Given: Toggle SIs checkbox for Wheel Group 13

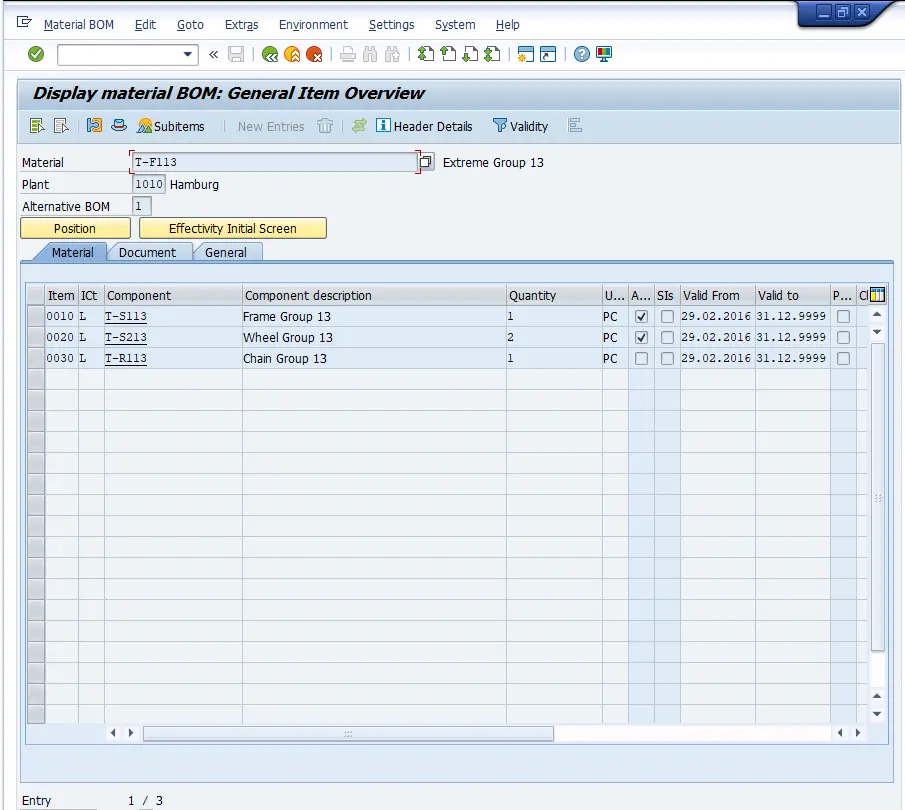Looking at the screenshot, I should point(667,337).
